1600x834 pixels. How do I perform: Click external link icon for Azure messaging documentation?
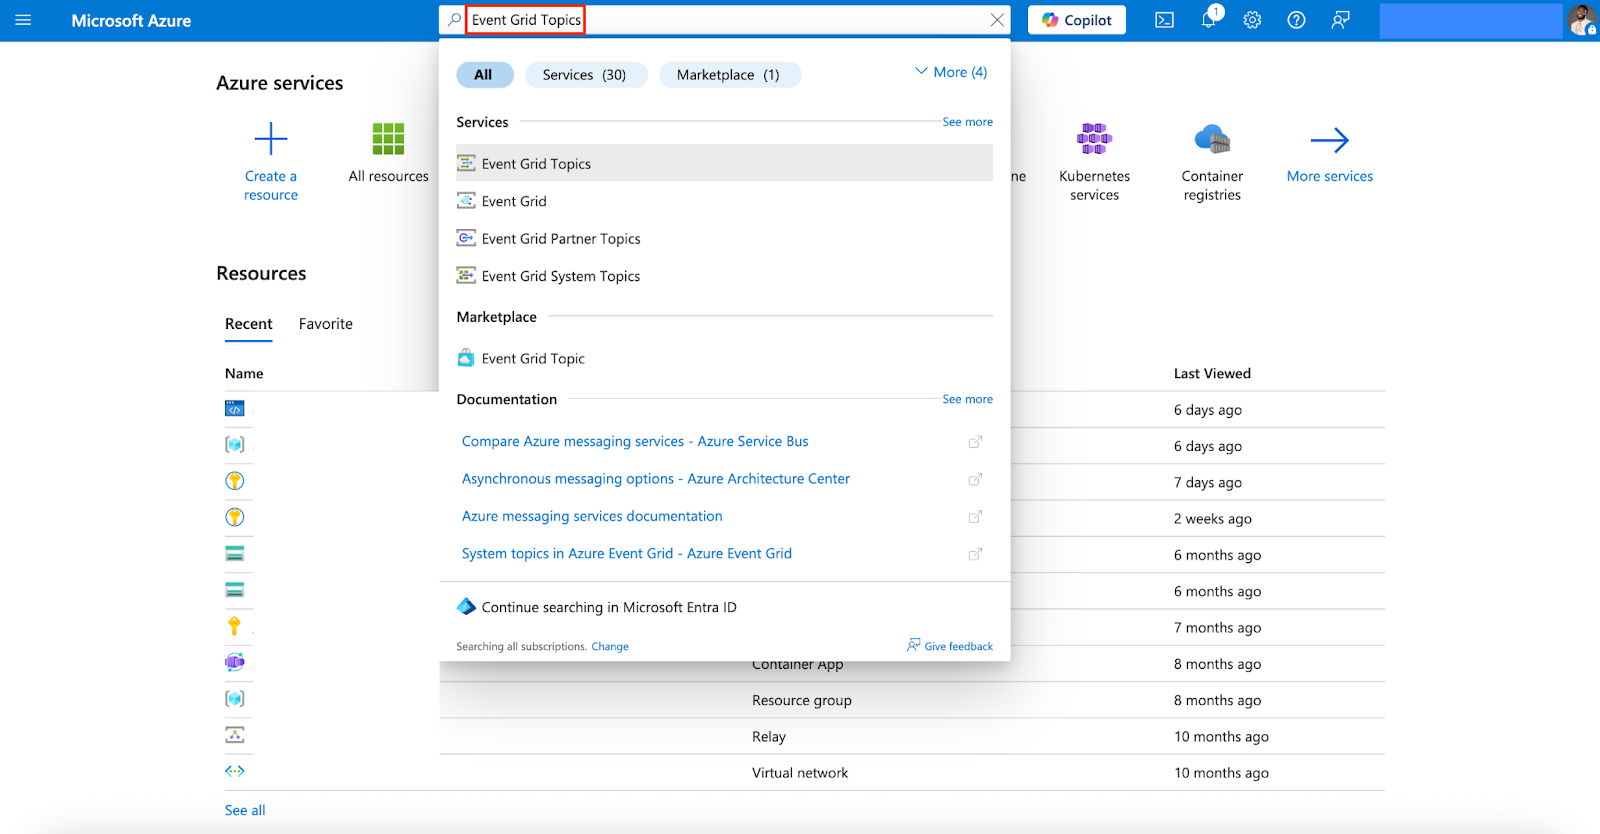(975, 517)
